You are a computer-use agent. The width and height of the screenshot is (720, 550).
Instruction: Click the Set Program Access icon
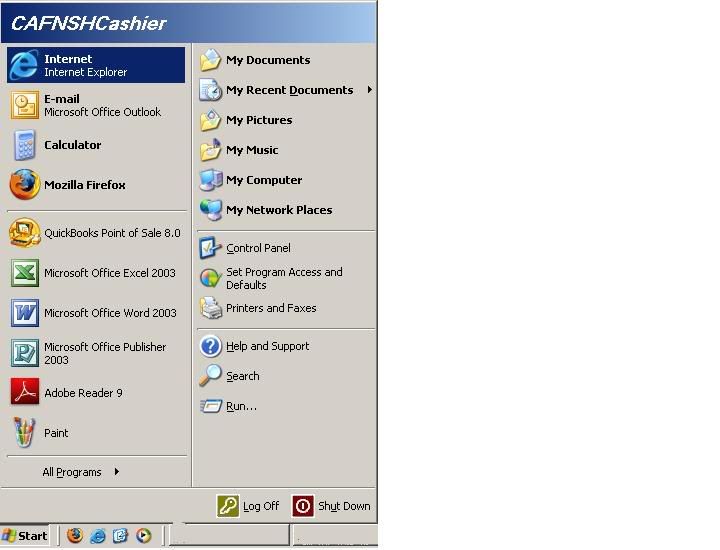211,278
